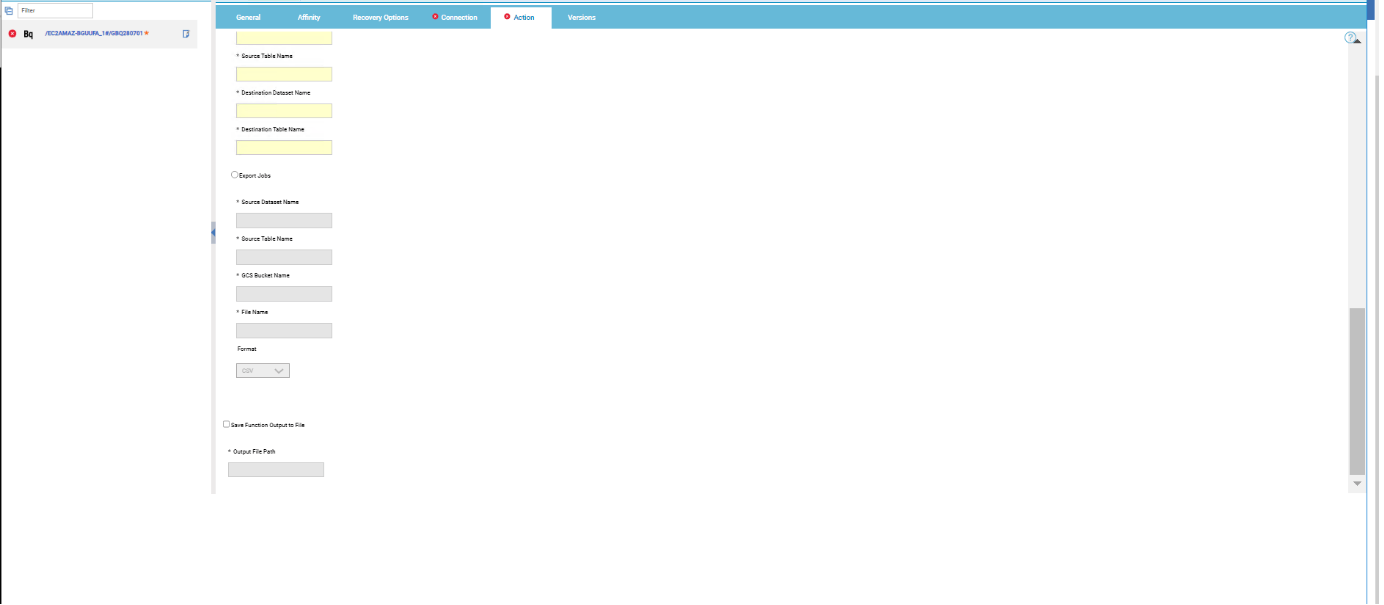
Task: Click the red error icon beside Bq job
Action: point(12,34)
